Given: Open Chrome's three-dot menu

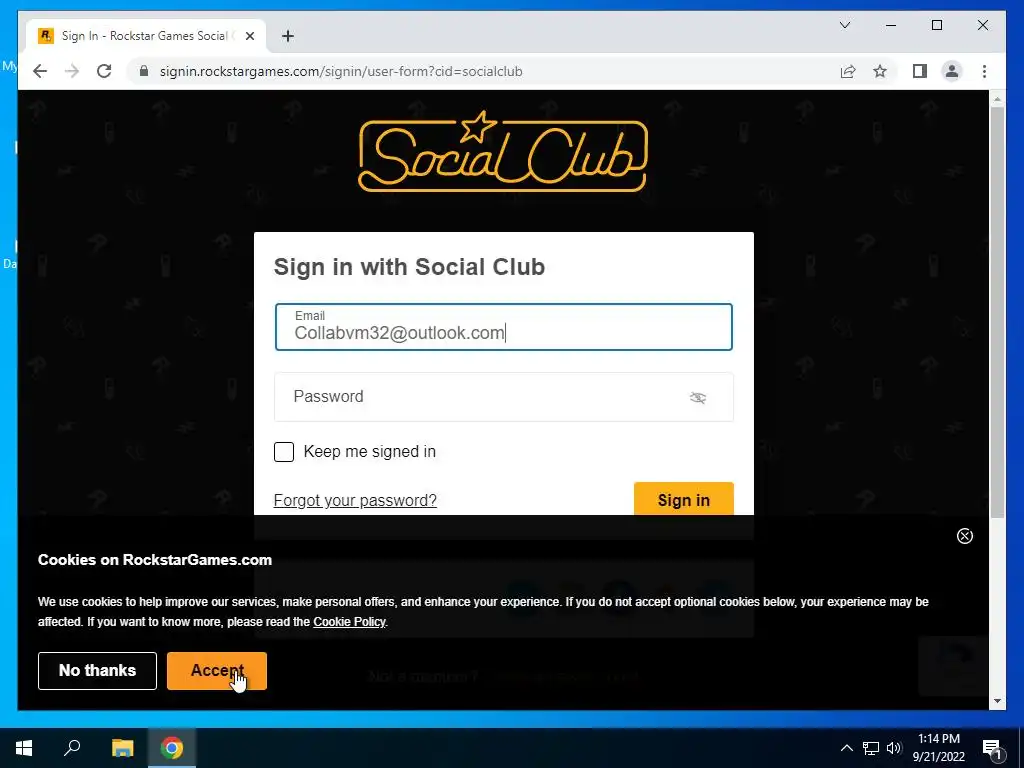Looking at the screenshot, I should (984, 71).
